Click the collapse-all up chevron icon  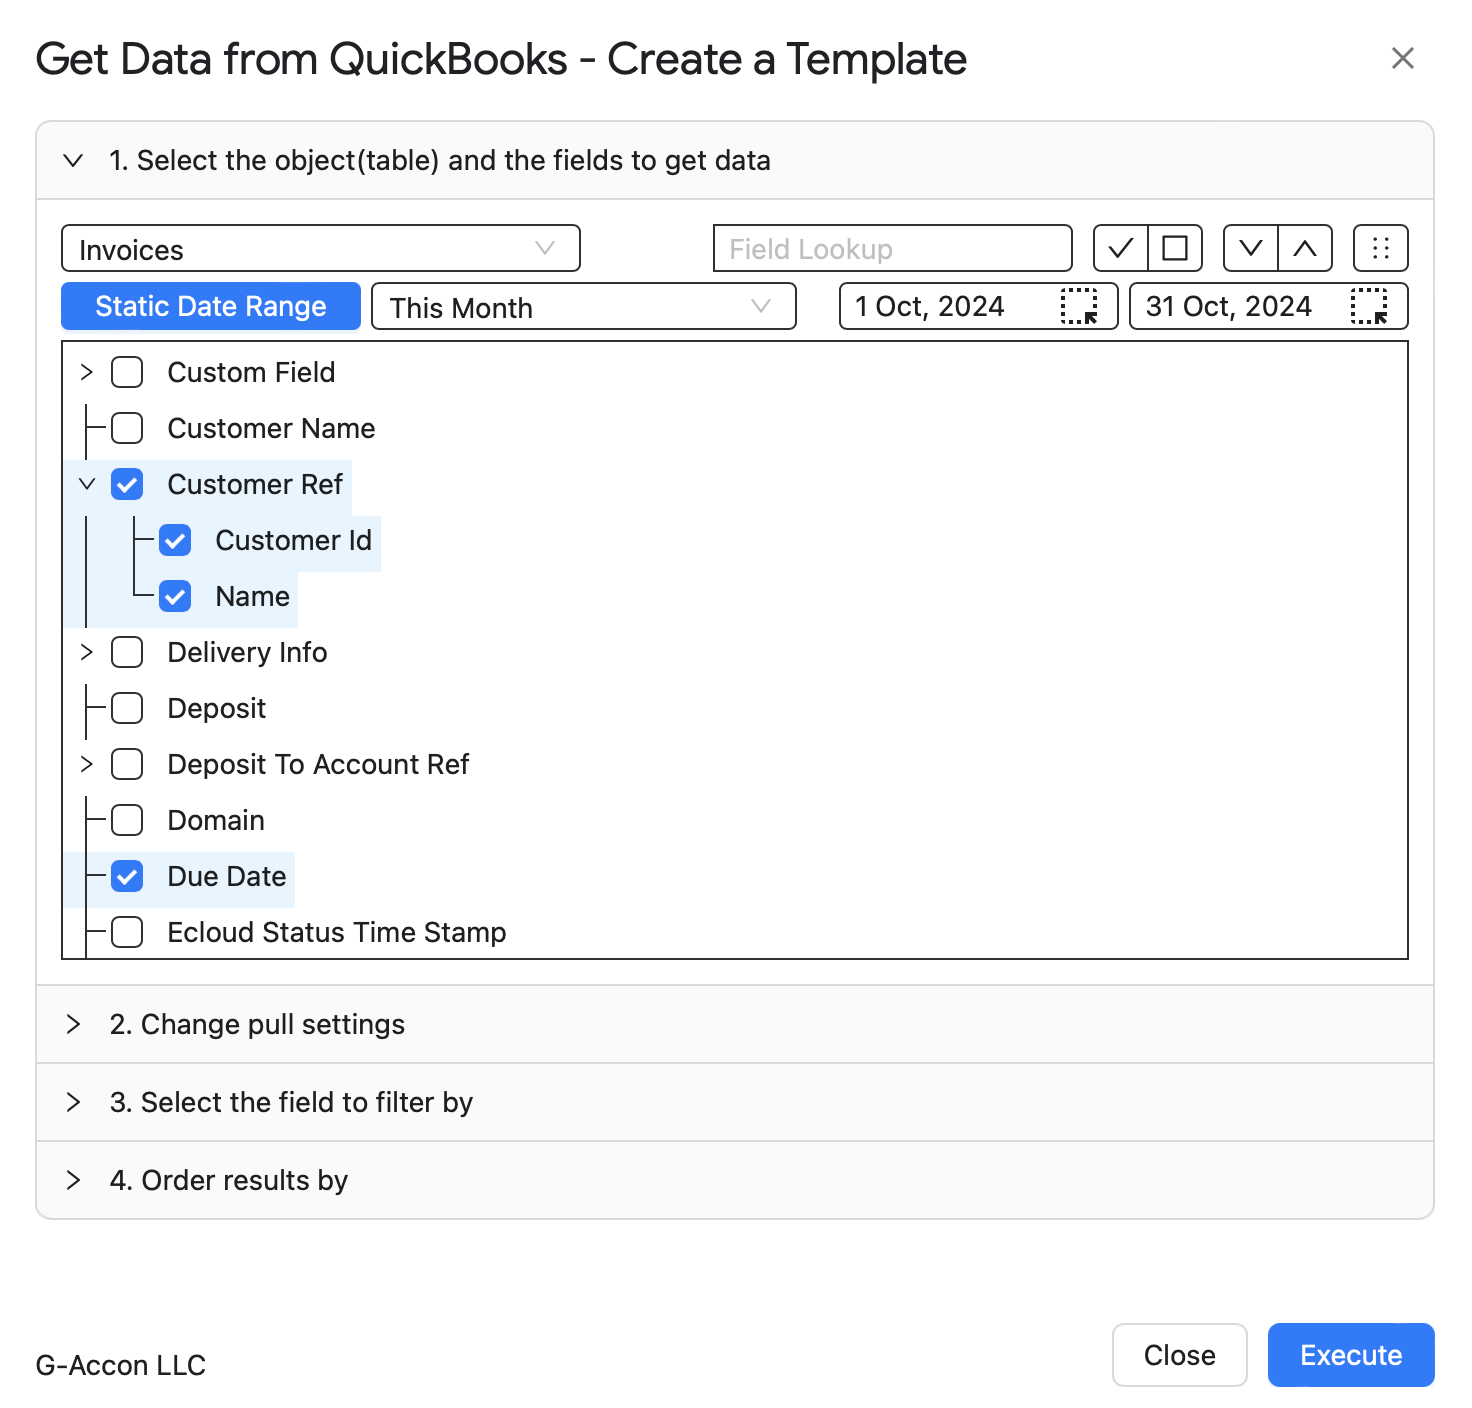click(x=1305, y=248)
